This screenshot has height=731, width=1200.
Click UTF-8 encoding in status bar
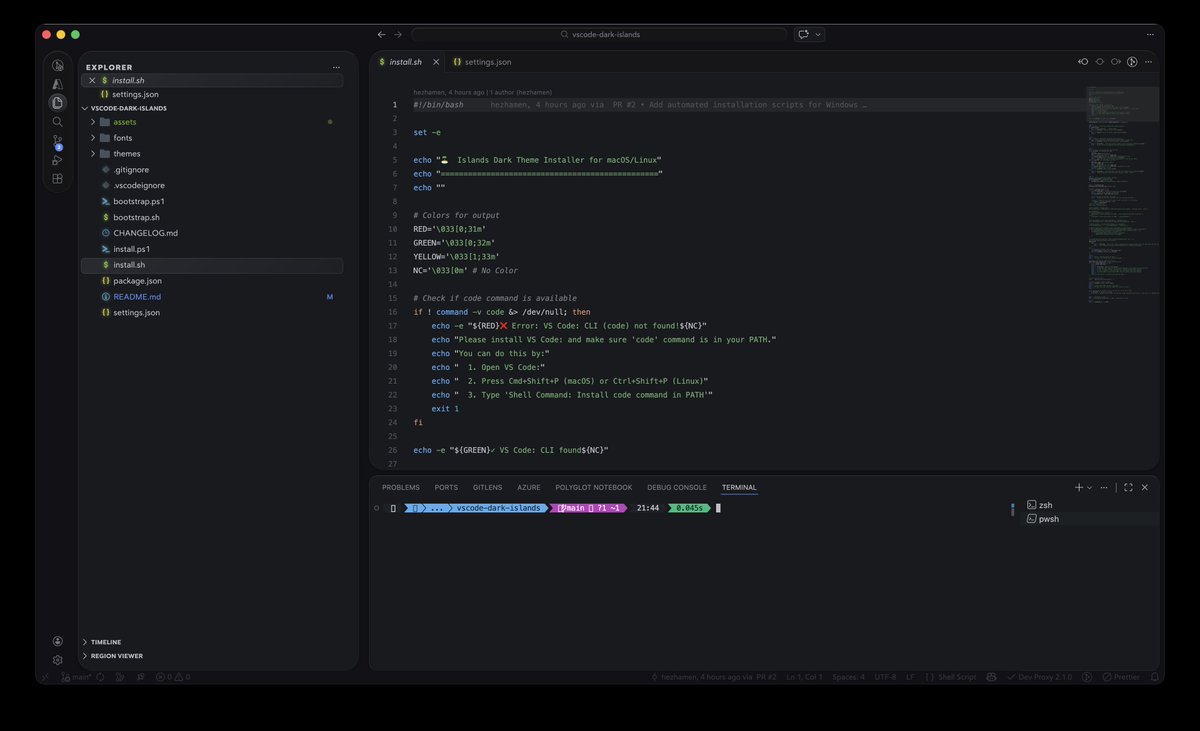(x=885, y=677)
